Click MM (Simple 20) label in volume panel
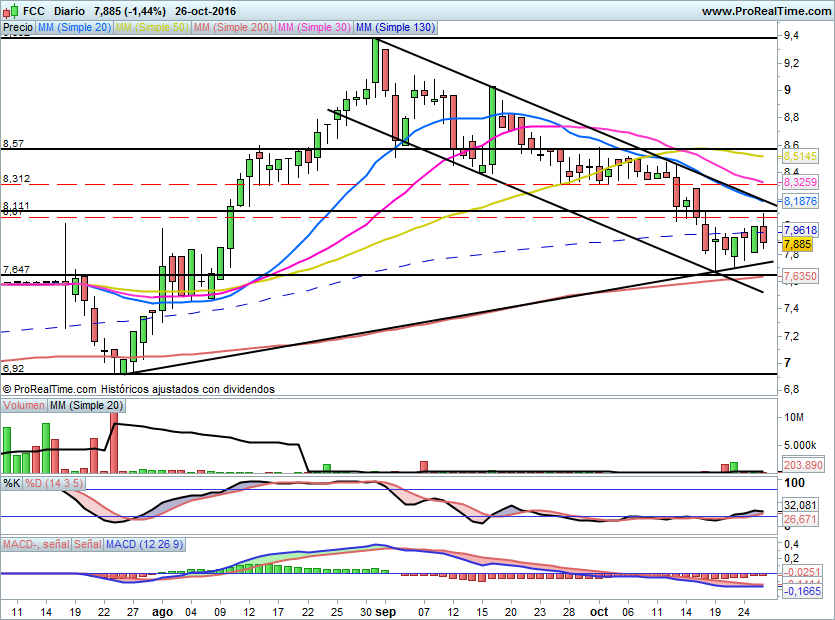This screenshot has width=835, height=620. 86,405
